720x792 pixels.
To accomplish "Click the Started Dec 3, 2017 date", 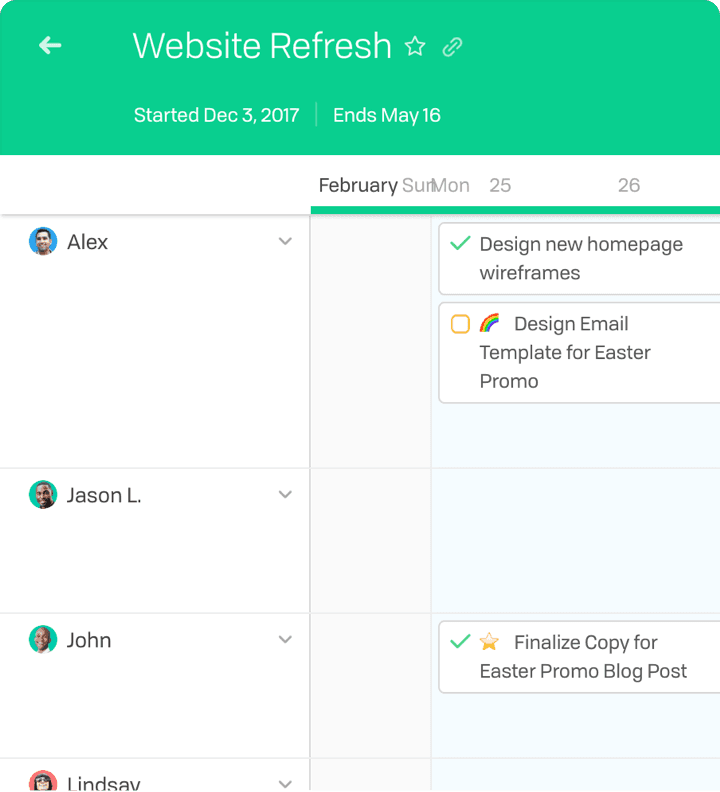I will click(217, 115).
